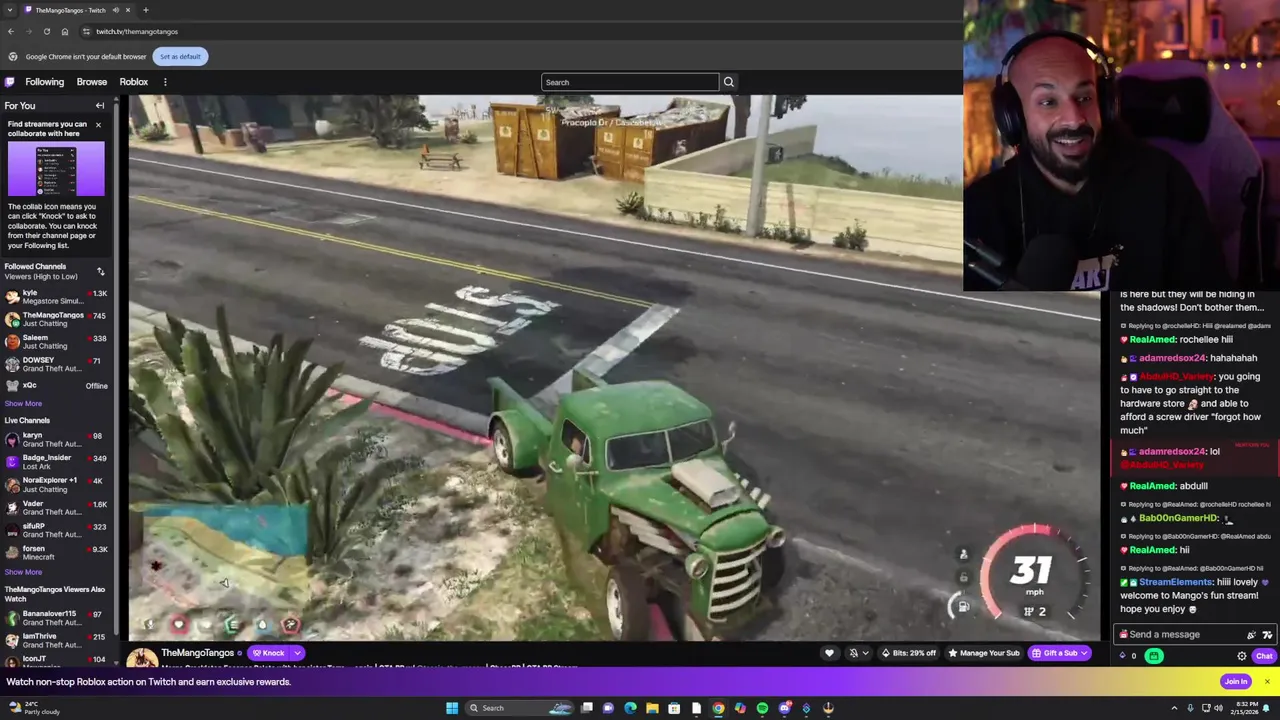The image size is (1280, 720).
Task: Click the search magnifier button
Action: click(728, 82)
